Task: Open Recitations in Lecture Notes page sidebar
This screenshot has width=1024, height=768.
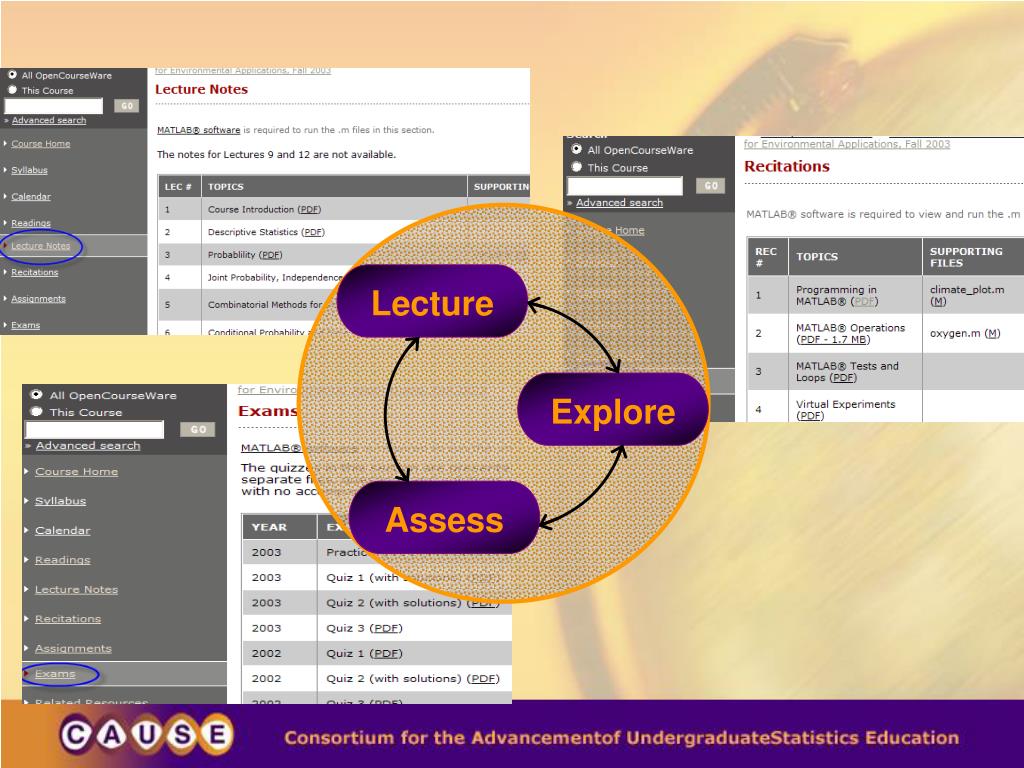Action: (x=35, y=272)
